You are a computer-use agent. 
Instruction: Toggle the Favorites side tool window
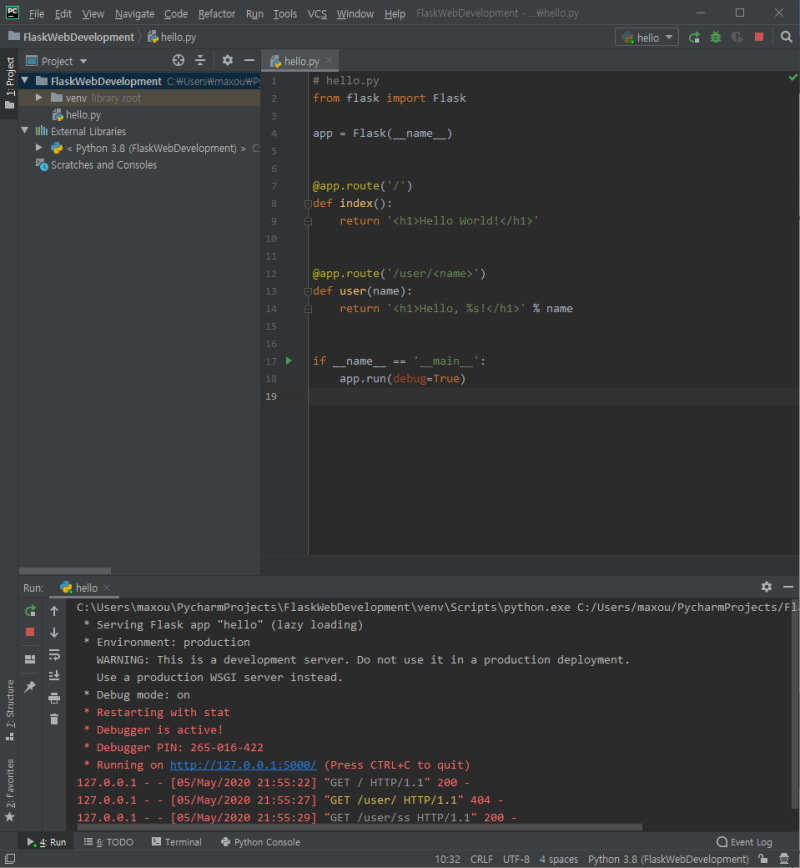(x=9, y=790)
